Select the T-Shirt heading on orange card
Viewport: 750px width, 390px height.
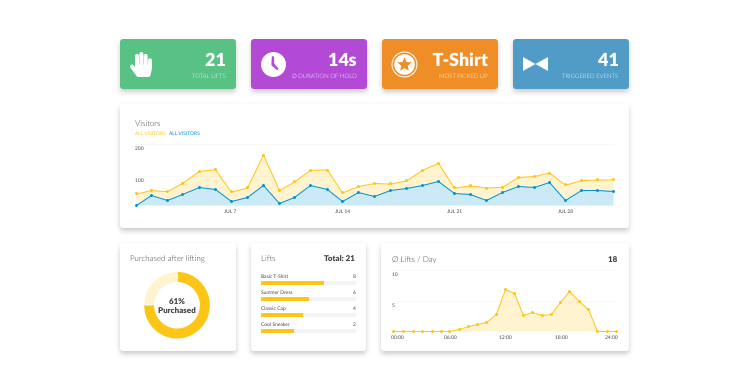460,60
